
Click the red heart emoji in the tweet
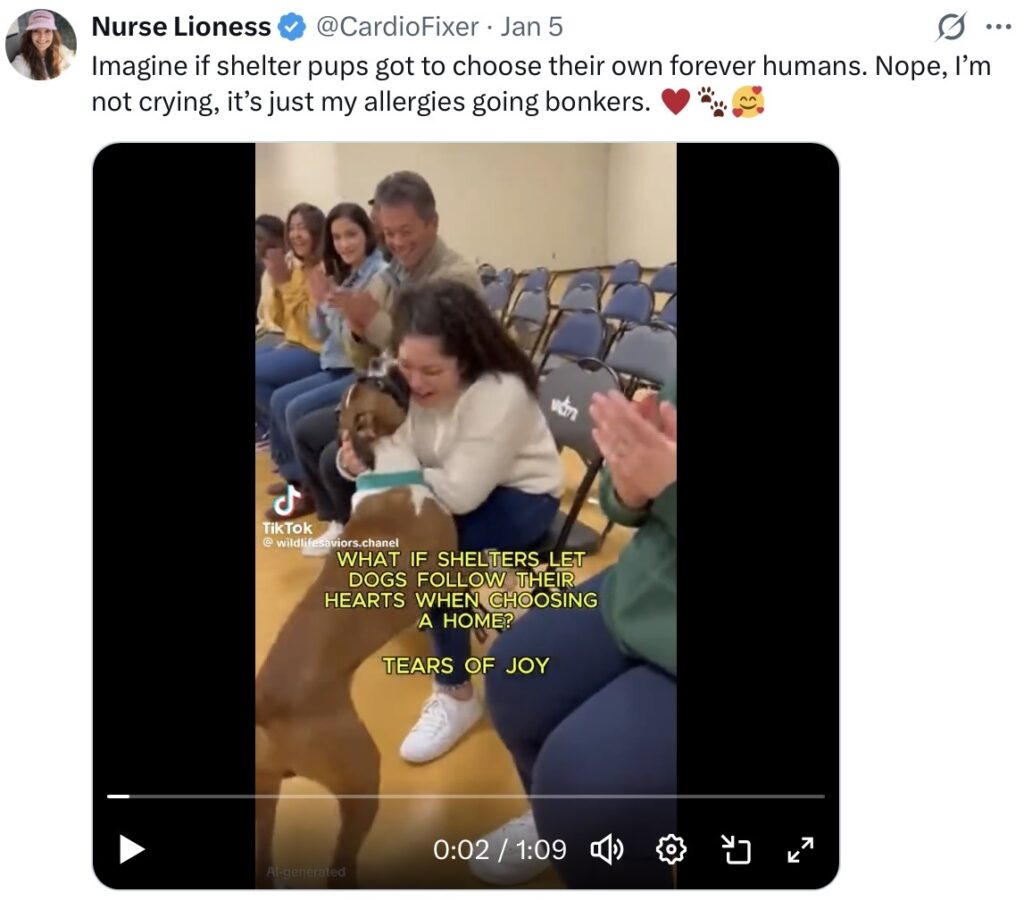[676, 101]
